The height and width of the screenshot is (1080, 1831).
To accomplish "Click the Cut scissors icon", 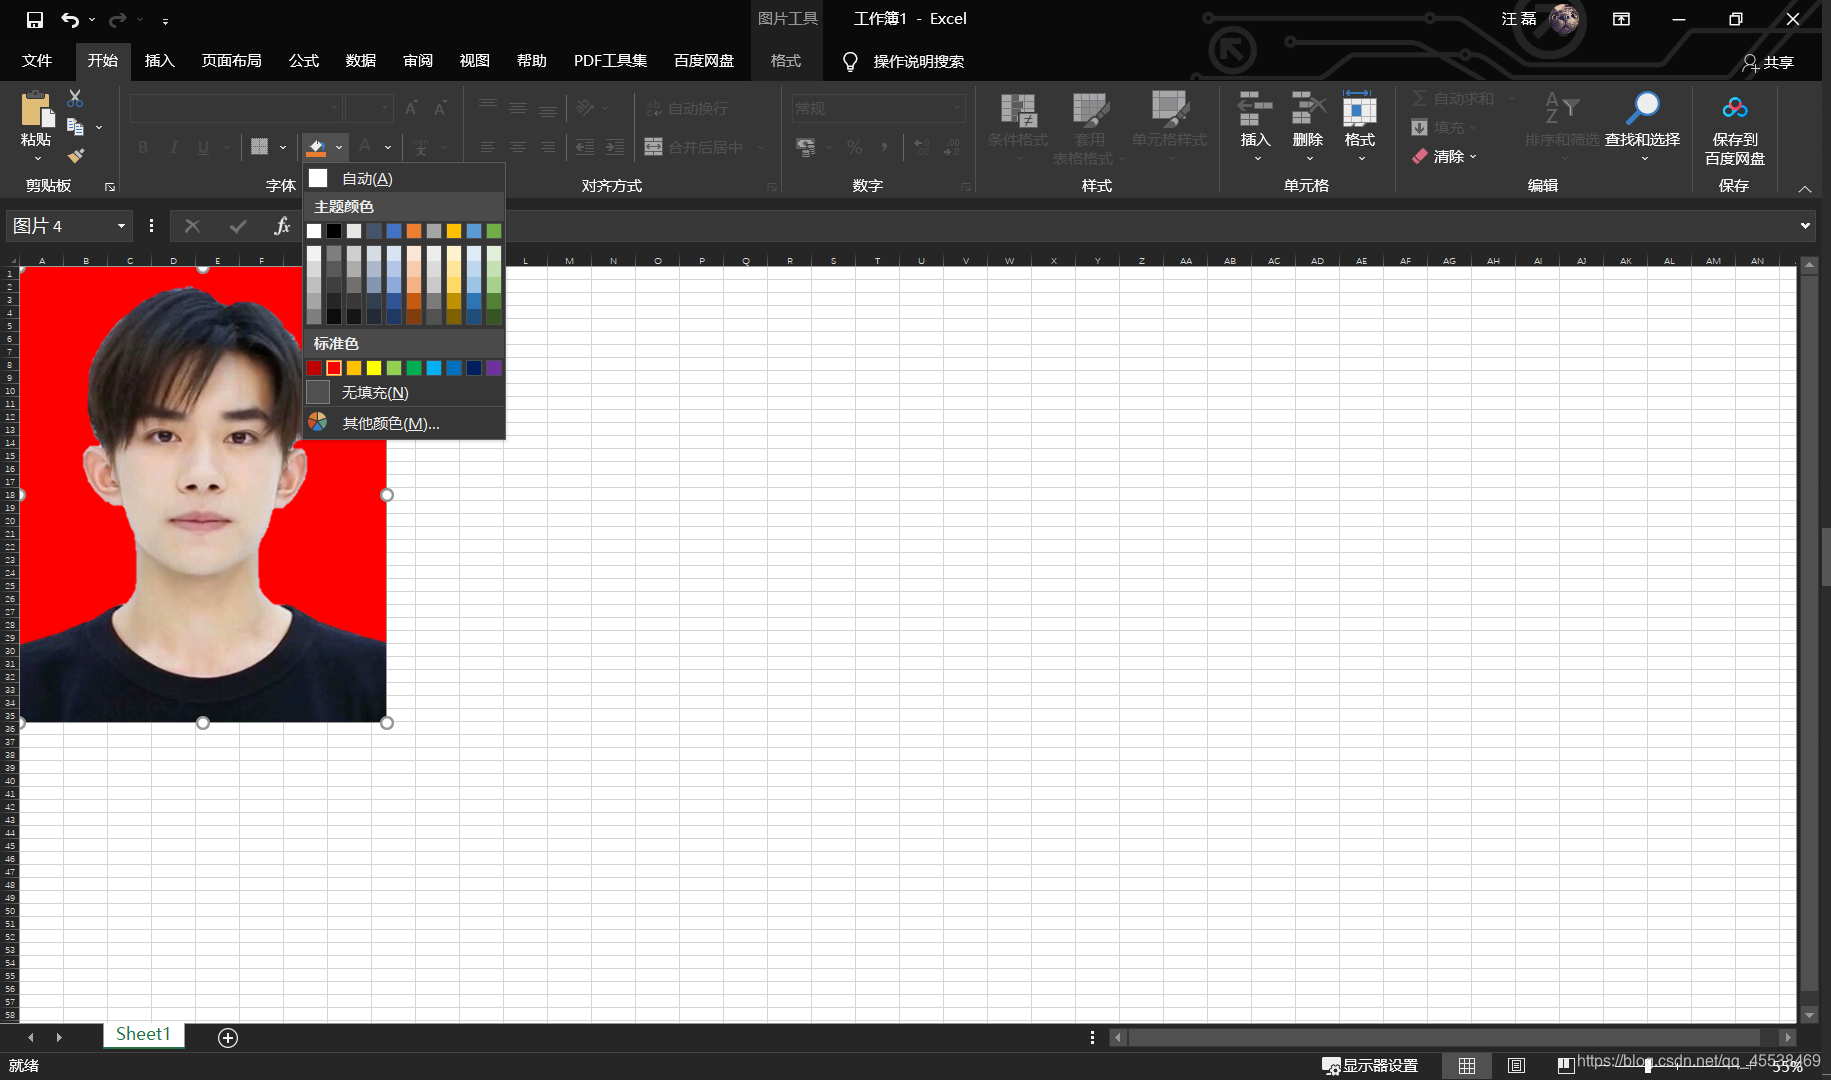I will coord(75,98).
